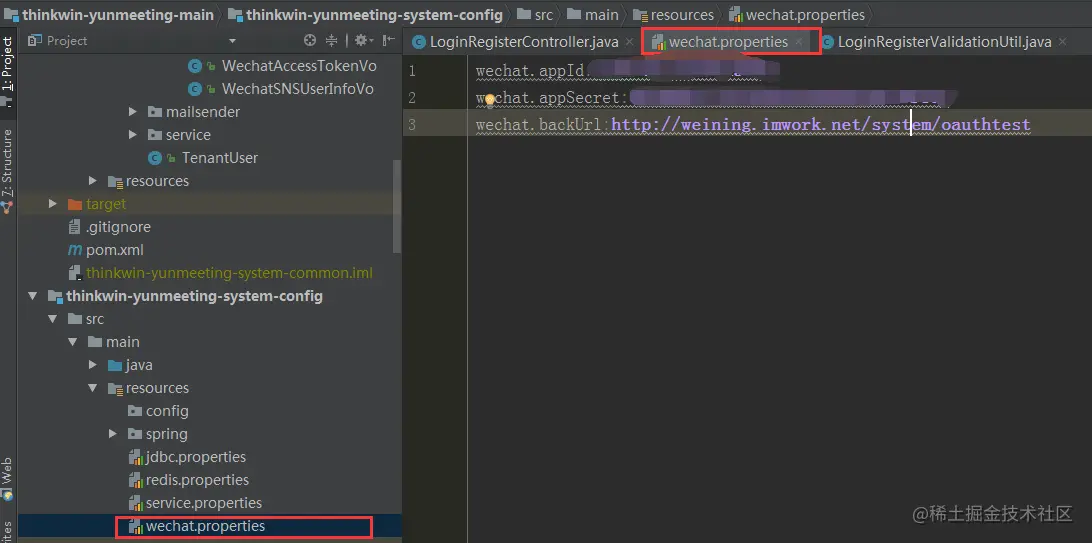Switch to LoginRegisterController.java tab
The width and height of the screenshot is (1092, 543).
[524, 42]
